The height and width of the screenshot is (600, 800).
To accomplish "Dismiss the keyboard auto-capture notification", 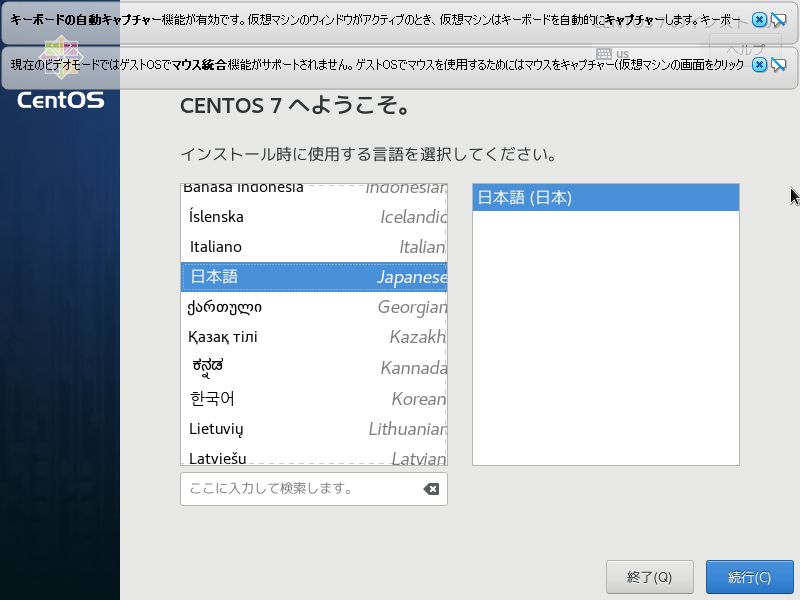I will coord(758,19).
